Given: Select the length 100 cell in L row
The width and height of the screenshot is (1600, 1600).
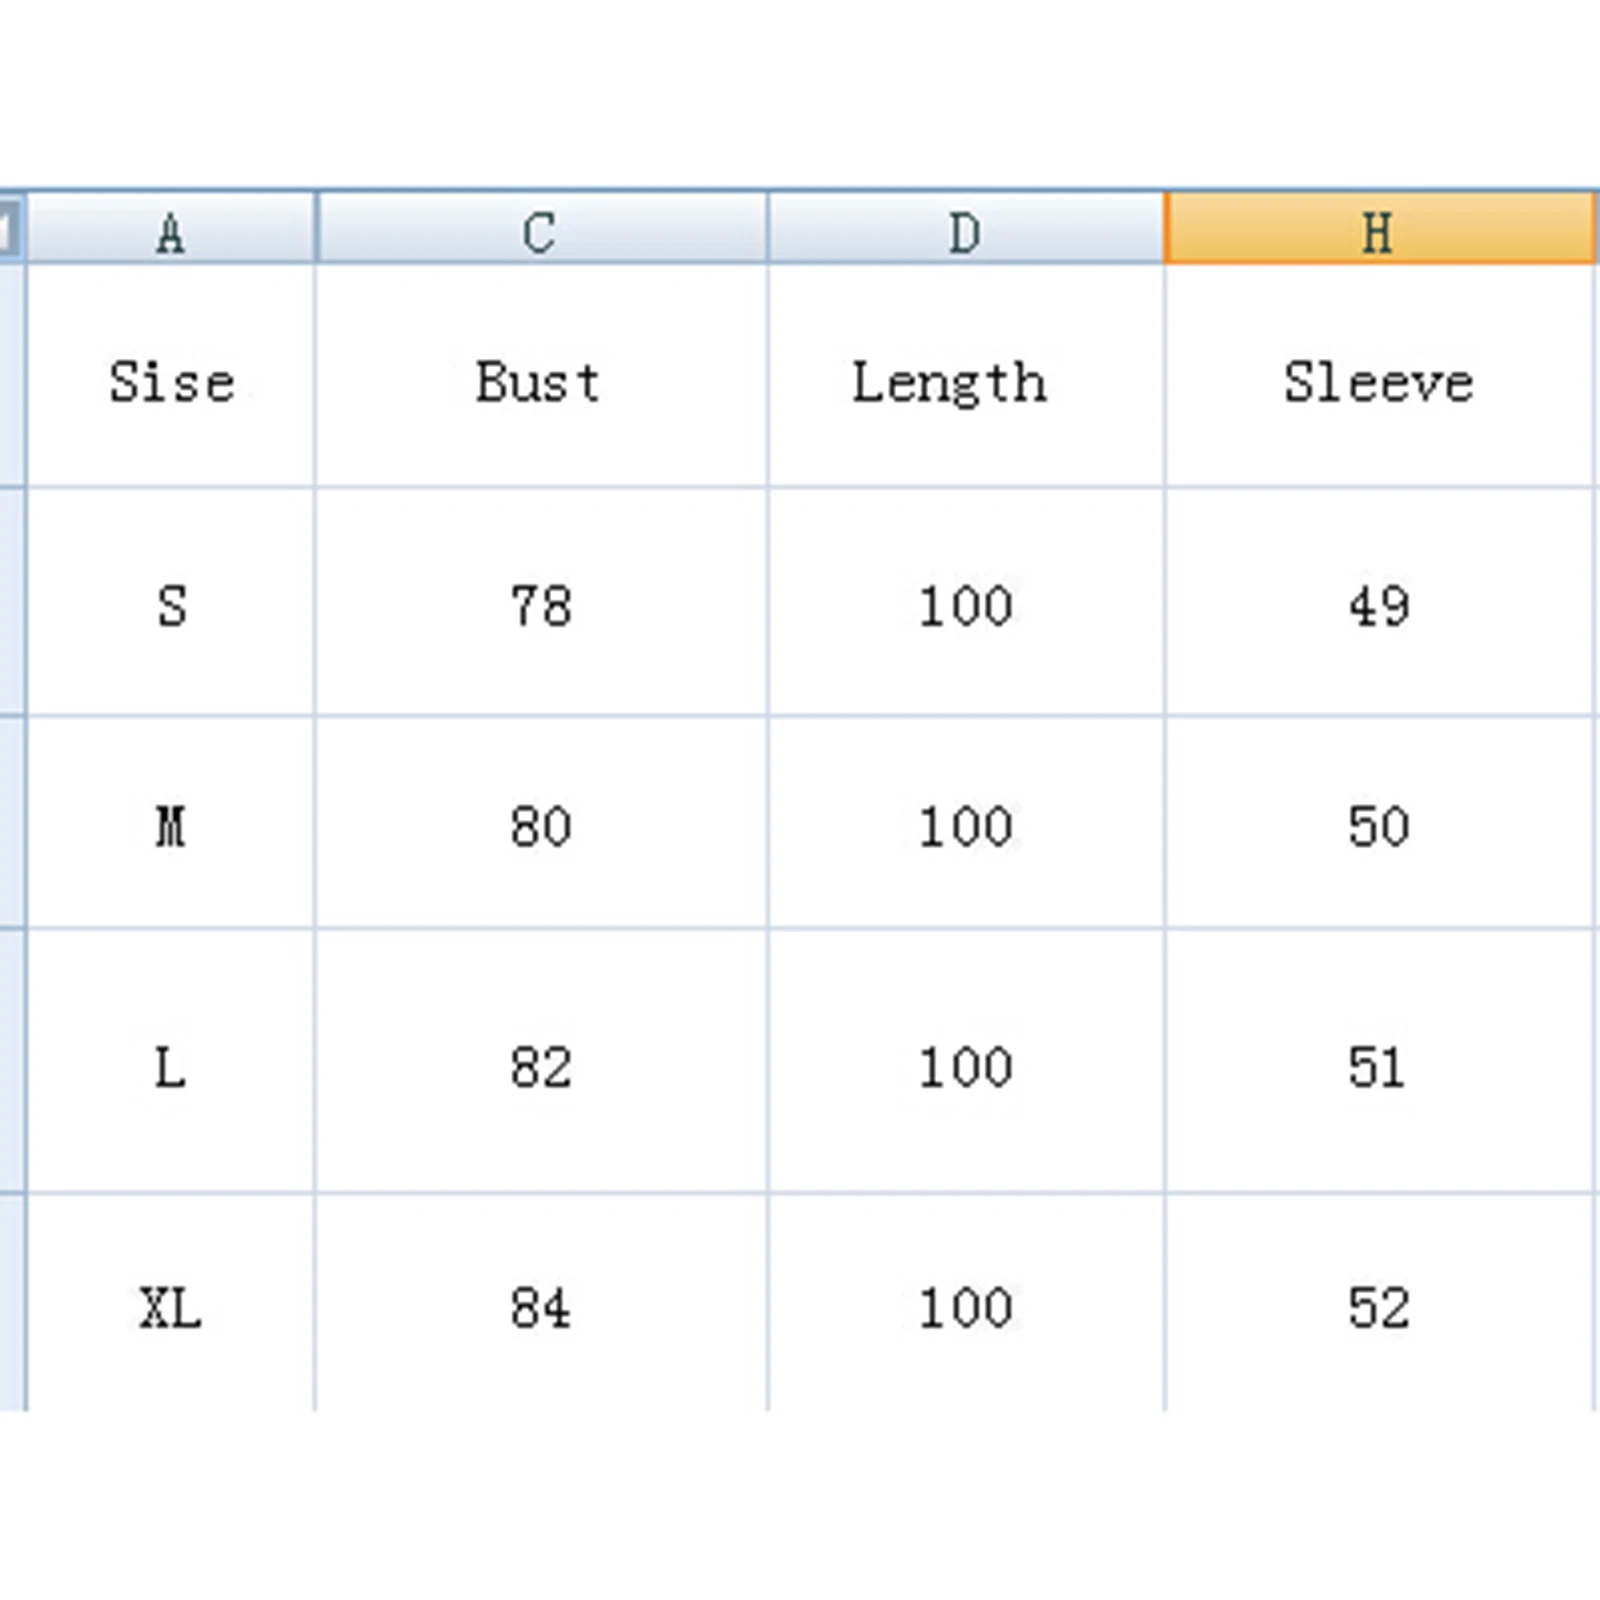Looking at the screenshot, I should 965,1066.
